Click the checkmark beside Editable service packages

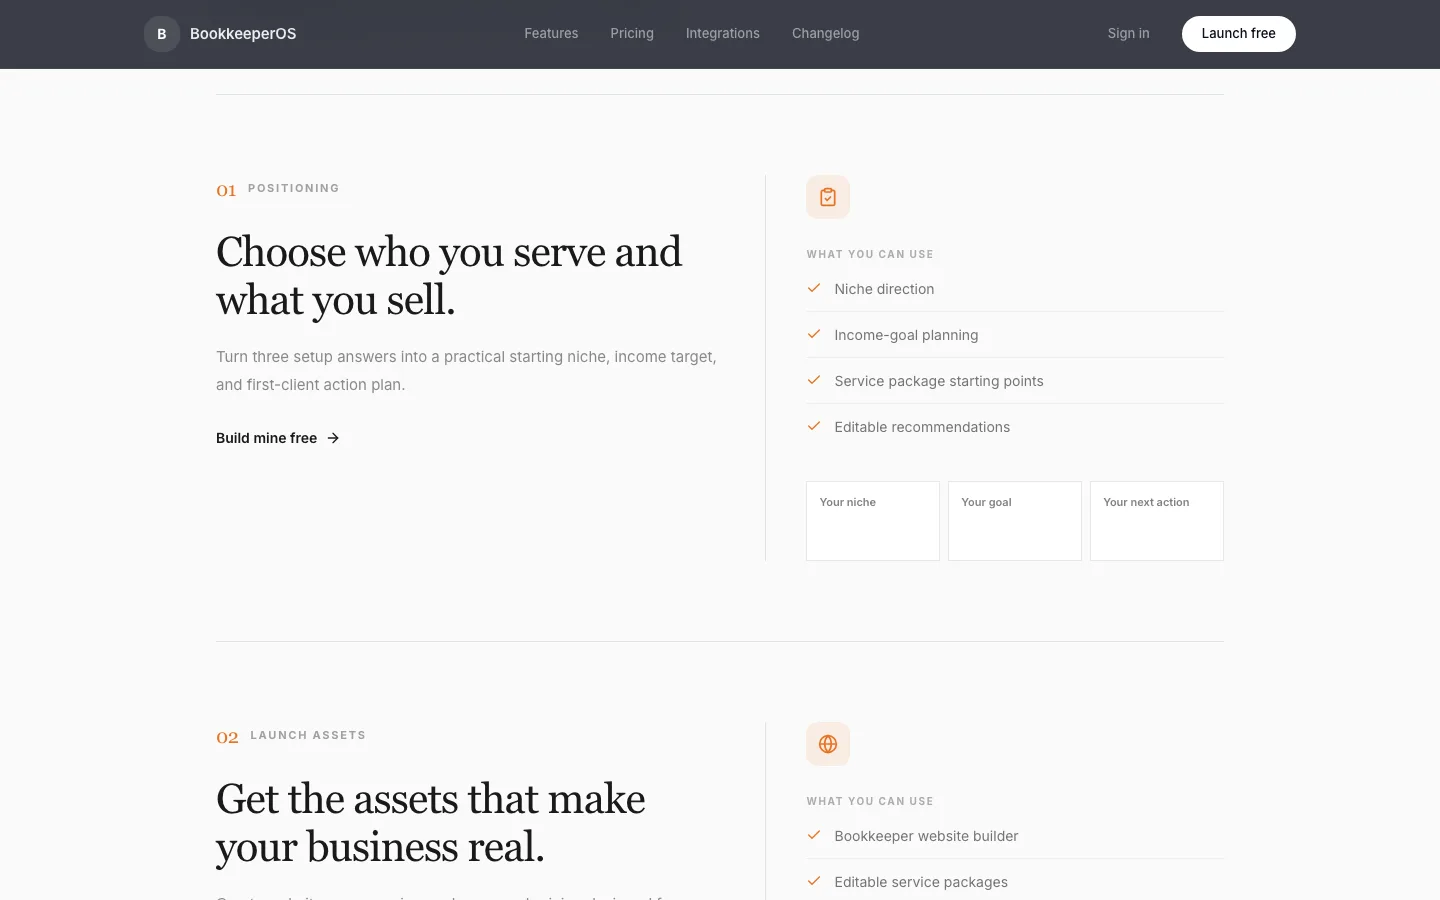814,881
